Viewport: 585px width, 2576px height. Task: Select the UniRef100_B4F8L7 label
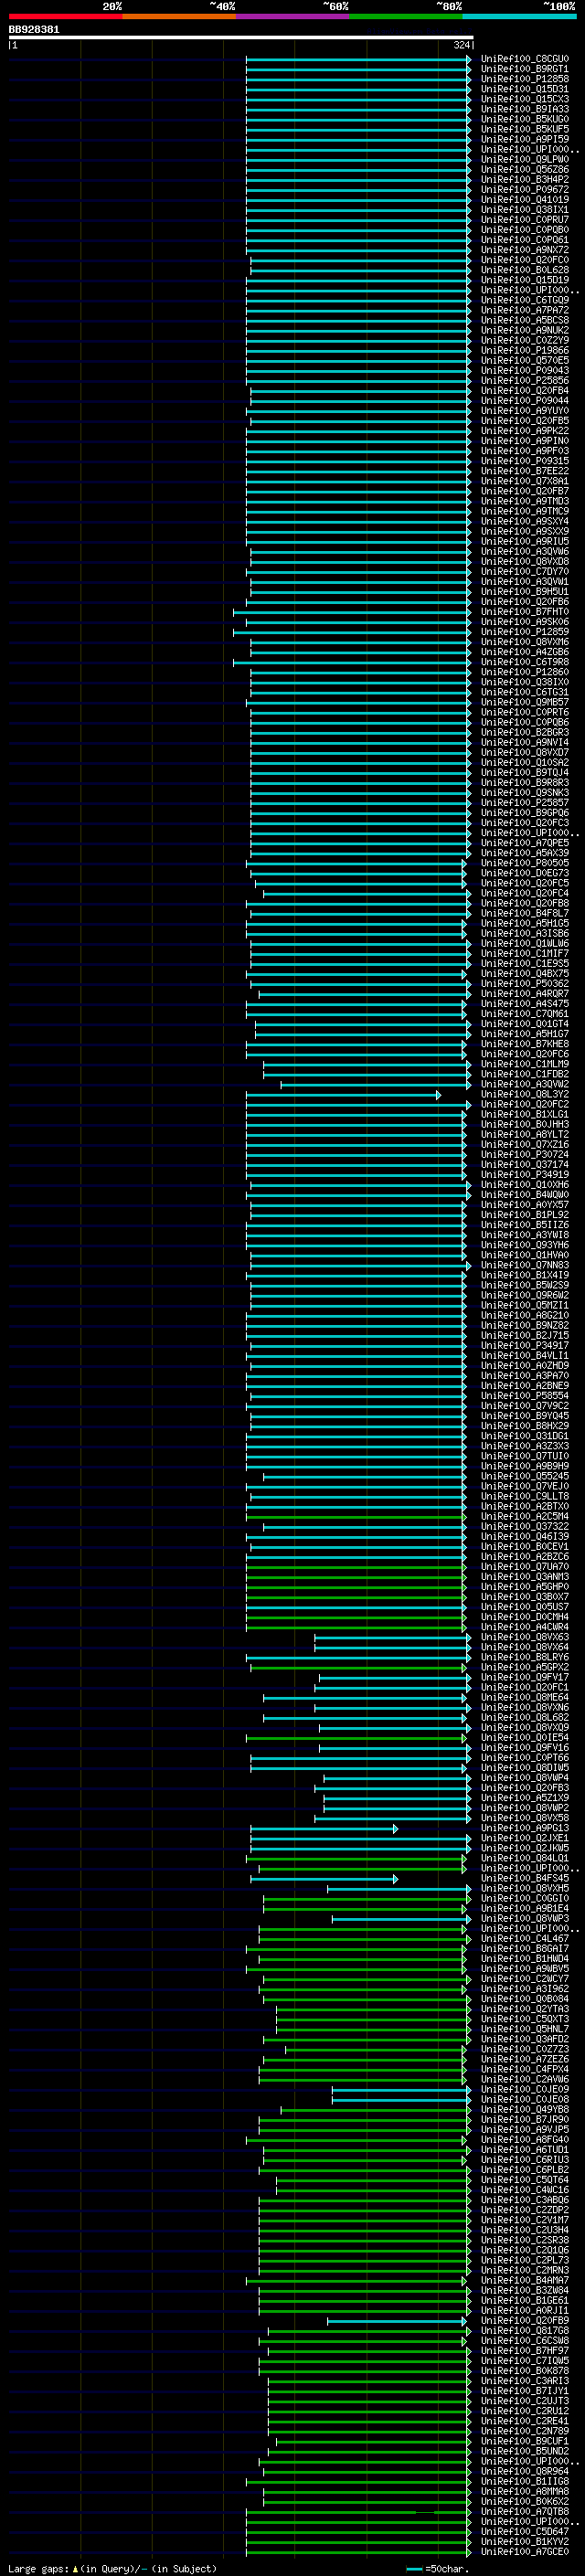click(x=524, y=913)
